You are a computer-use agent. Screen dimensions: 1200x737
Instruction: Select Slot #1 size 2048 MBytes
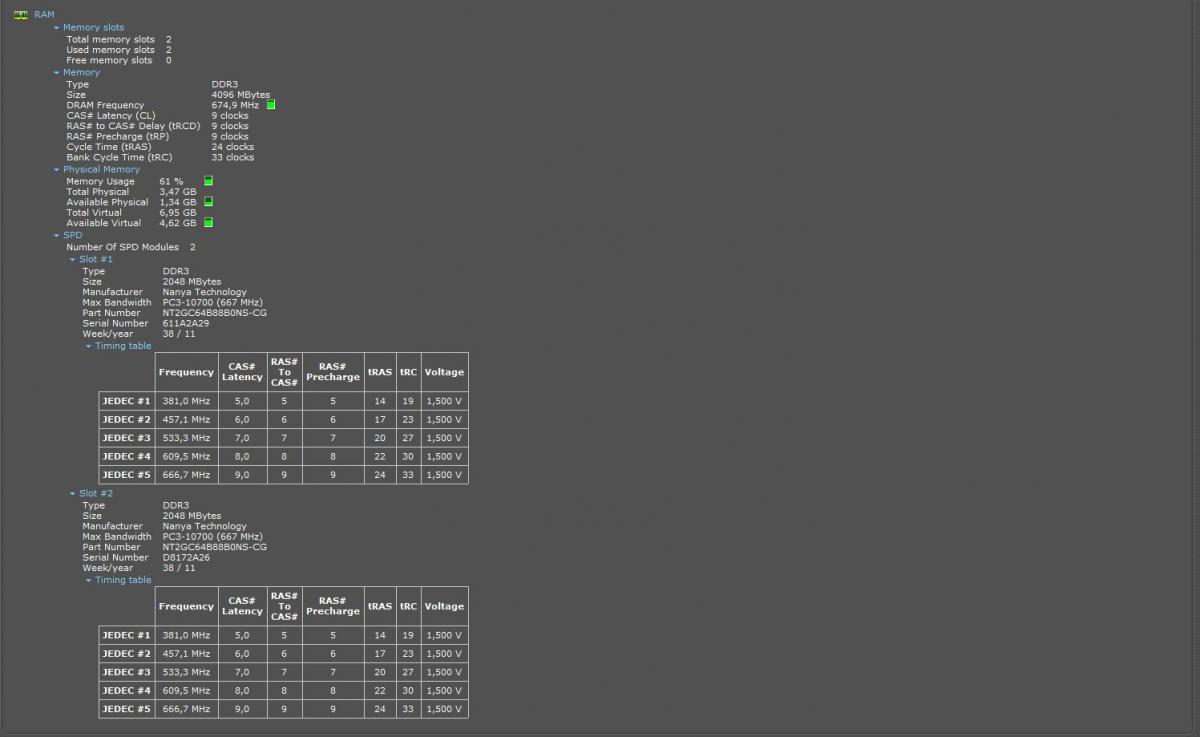pyautogui.click(x=192, y=282)
